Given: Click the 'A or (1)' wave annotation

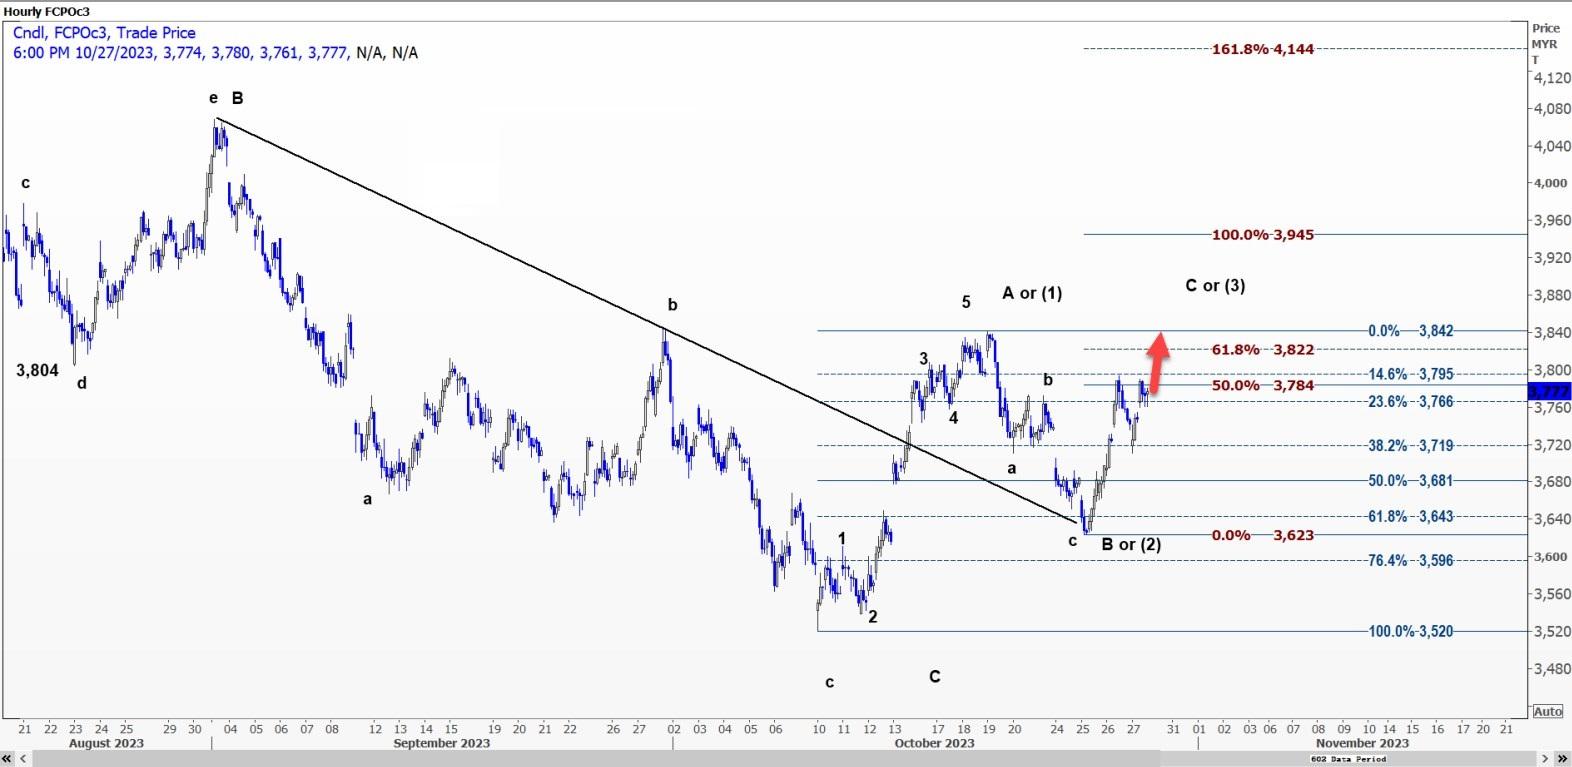Looking at the screenshot, I should click(1032, 293).
